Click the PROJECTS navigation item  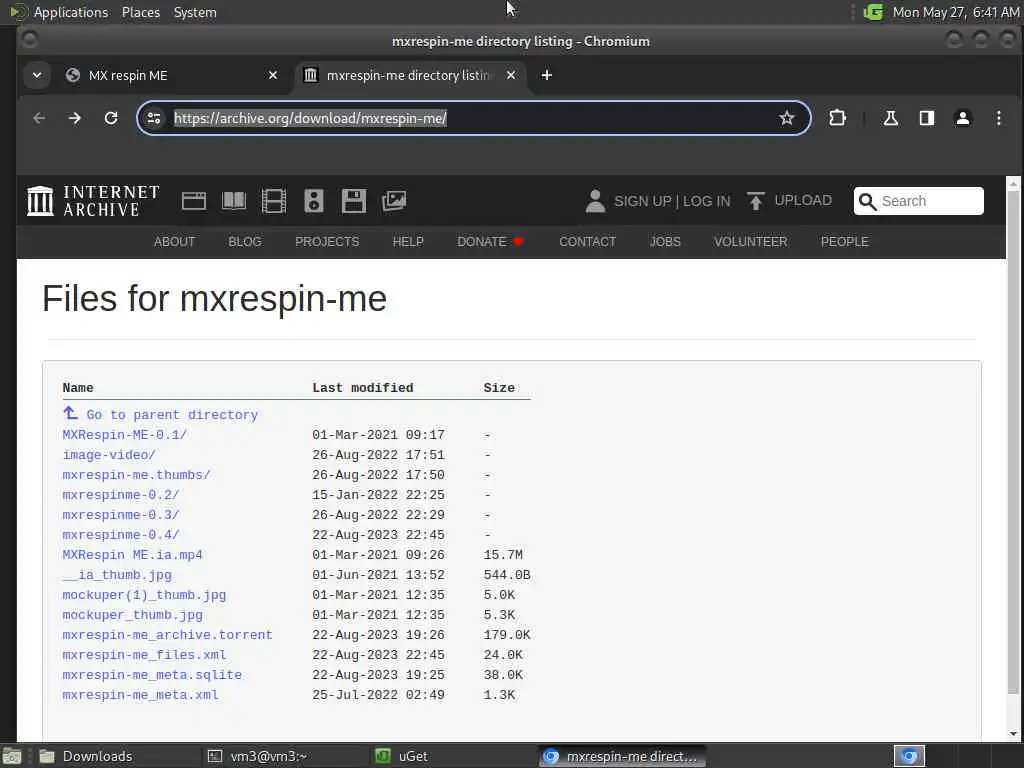pos(327,242)
